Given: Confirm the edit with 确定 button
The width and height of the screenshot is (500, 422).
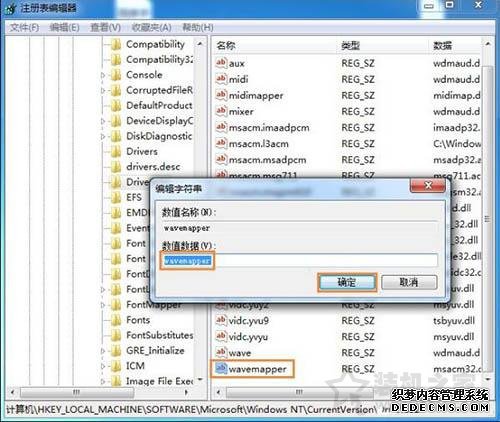Looking at the screenshot, I should pos(347,282).
